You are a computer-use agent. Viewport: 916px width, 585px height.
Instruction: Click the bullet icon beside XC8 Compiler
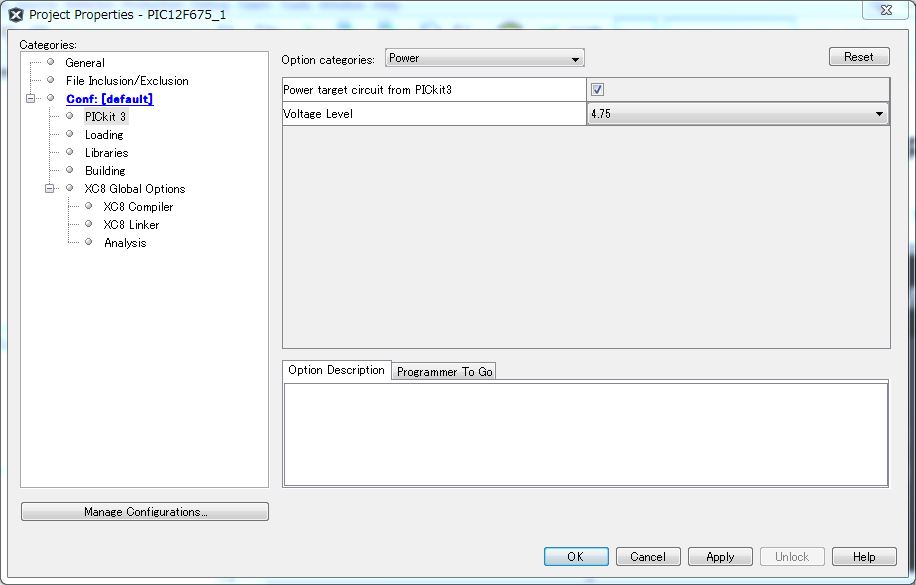(x=88, y=206)
